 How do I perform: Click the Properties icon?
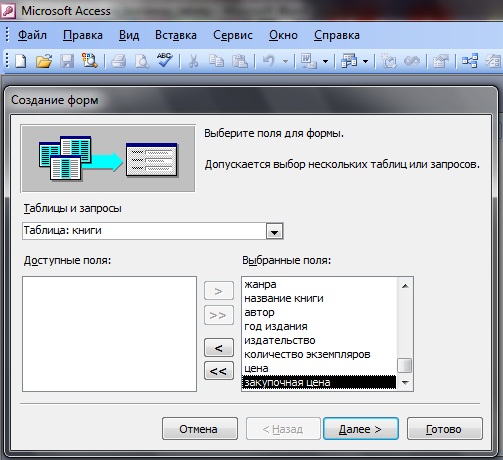coord(441,61)
